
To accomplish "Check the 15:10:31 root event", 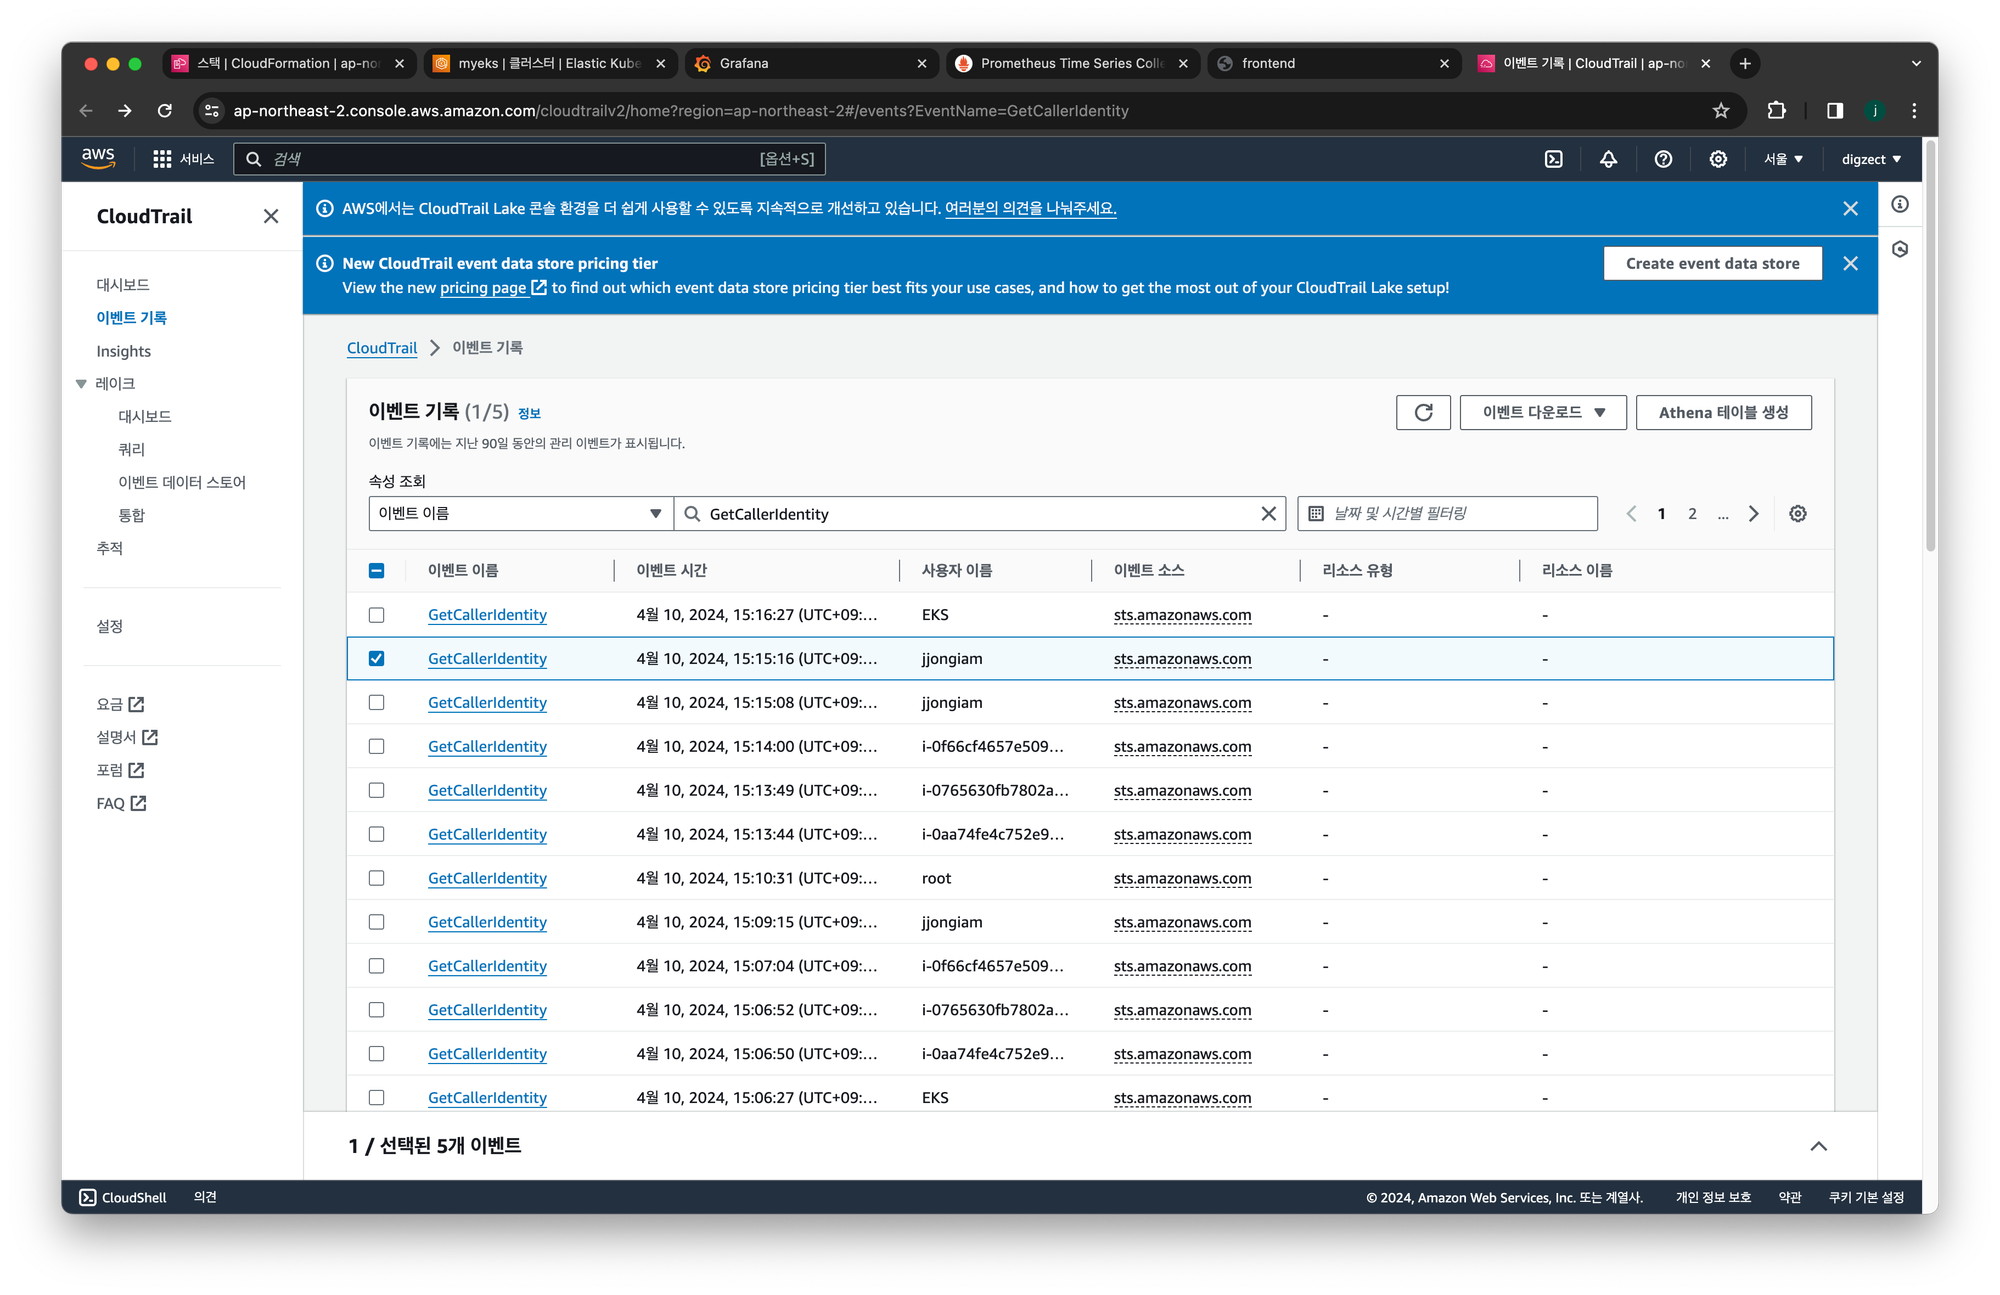I will 376,878.
